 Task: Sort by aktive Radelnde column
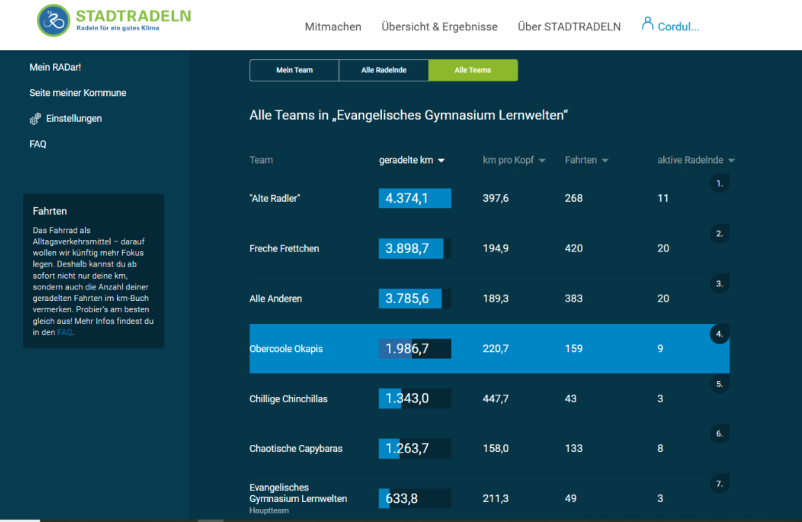[695, 160]
